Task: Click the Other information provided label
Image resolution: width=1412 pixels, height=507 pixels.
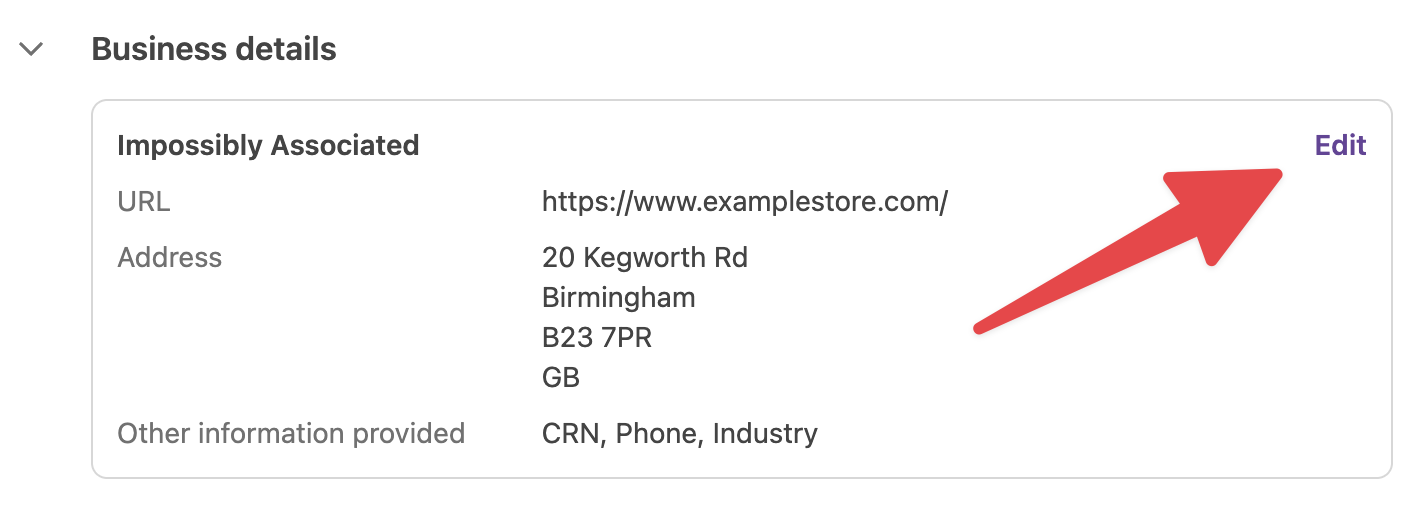Action: [x=291, y=433]
